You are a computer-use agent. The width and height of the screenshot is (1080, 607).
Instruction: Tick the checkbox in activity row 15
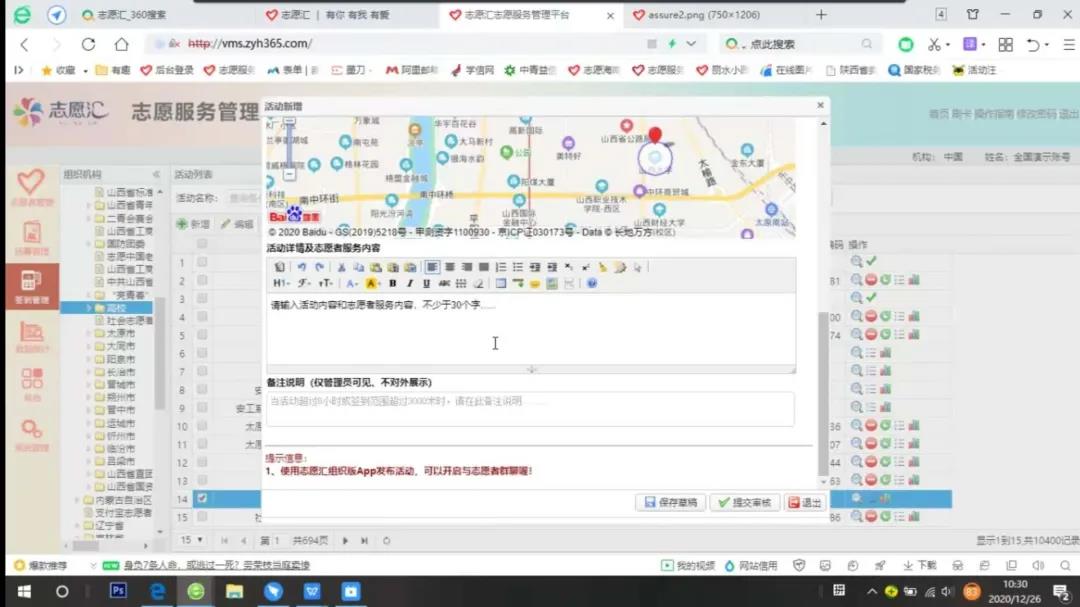tap(202, 517)
